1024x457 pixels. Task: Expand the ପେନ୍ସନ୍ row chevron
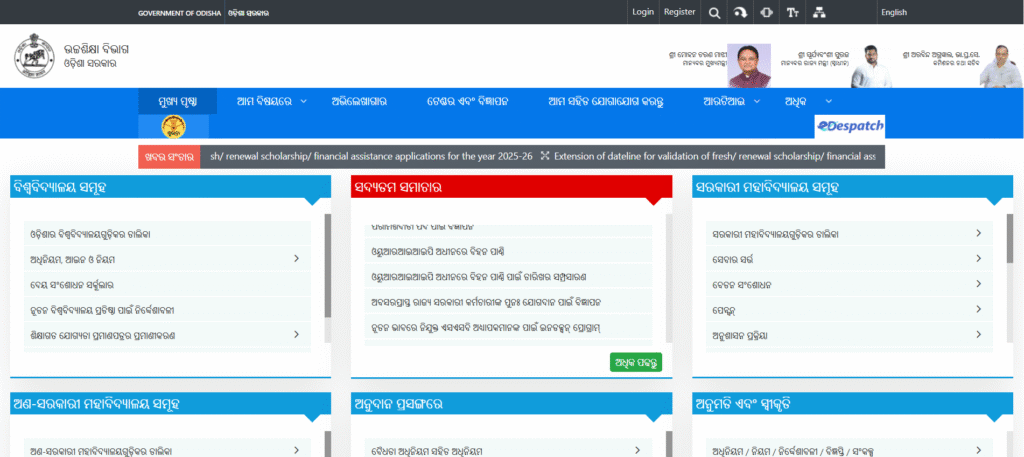coord(978,309)
